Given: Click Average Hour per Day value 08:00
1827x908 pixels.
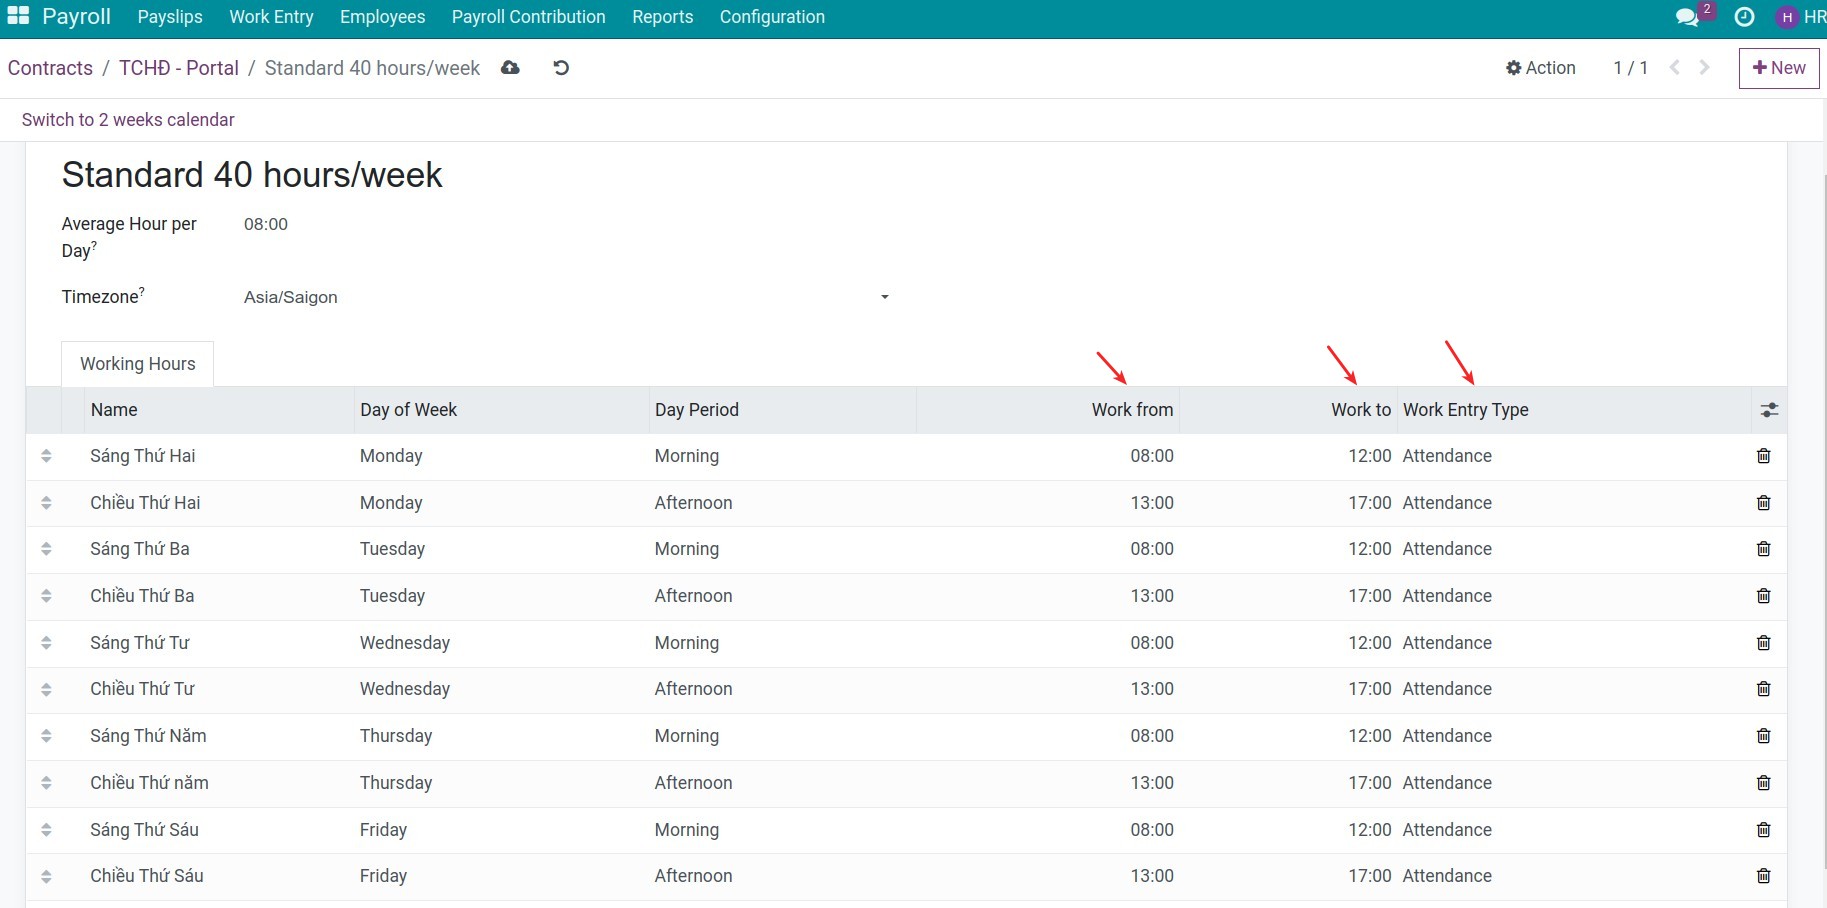Looking at the screenshot, I should coord(266,224).
